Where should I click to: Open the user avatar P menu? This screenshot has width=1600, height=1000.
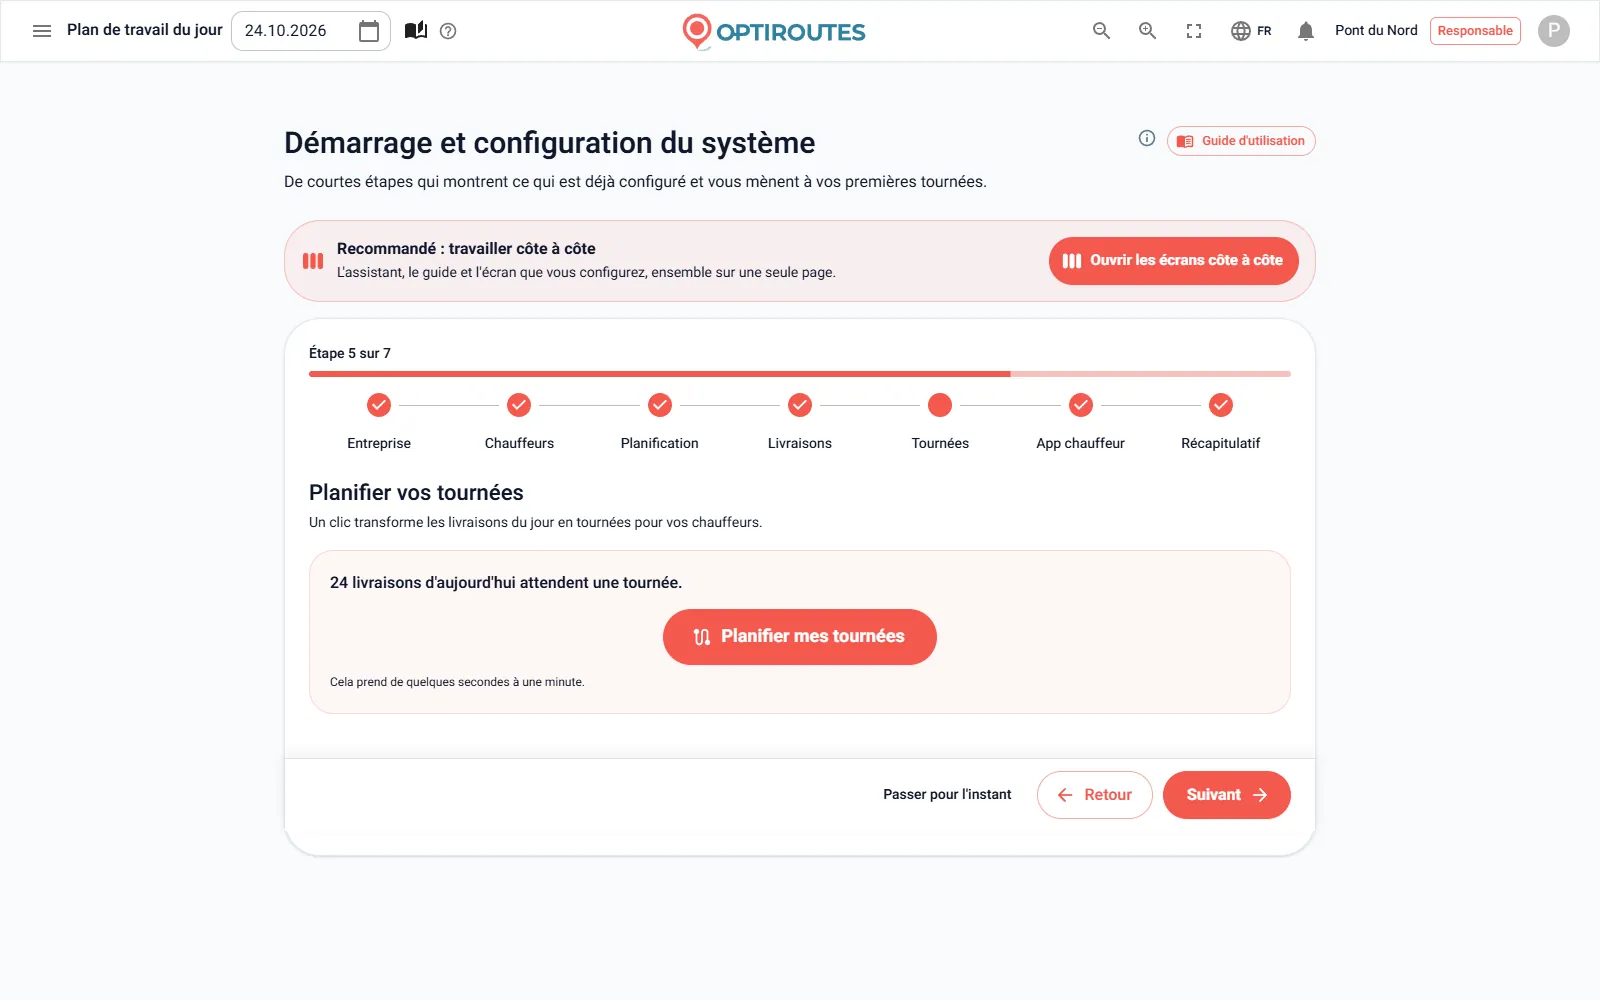1553,31
